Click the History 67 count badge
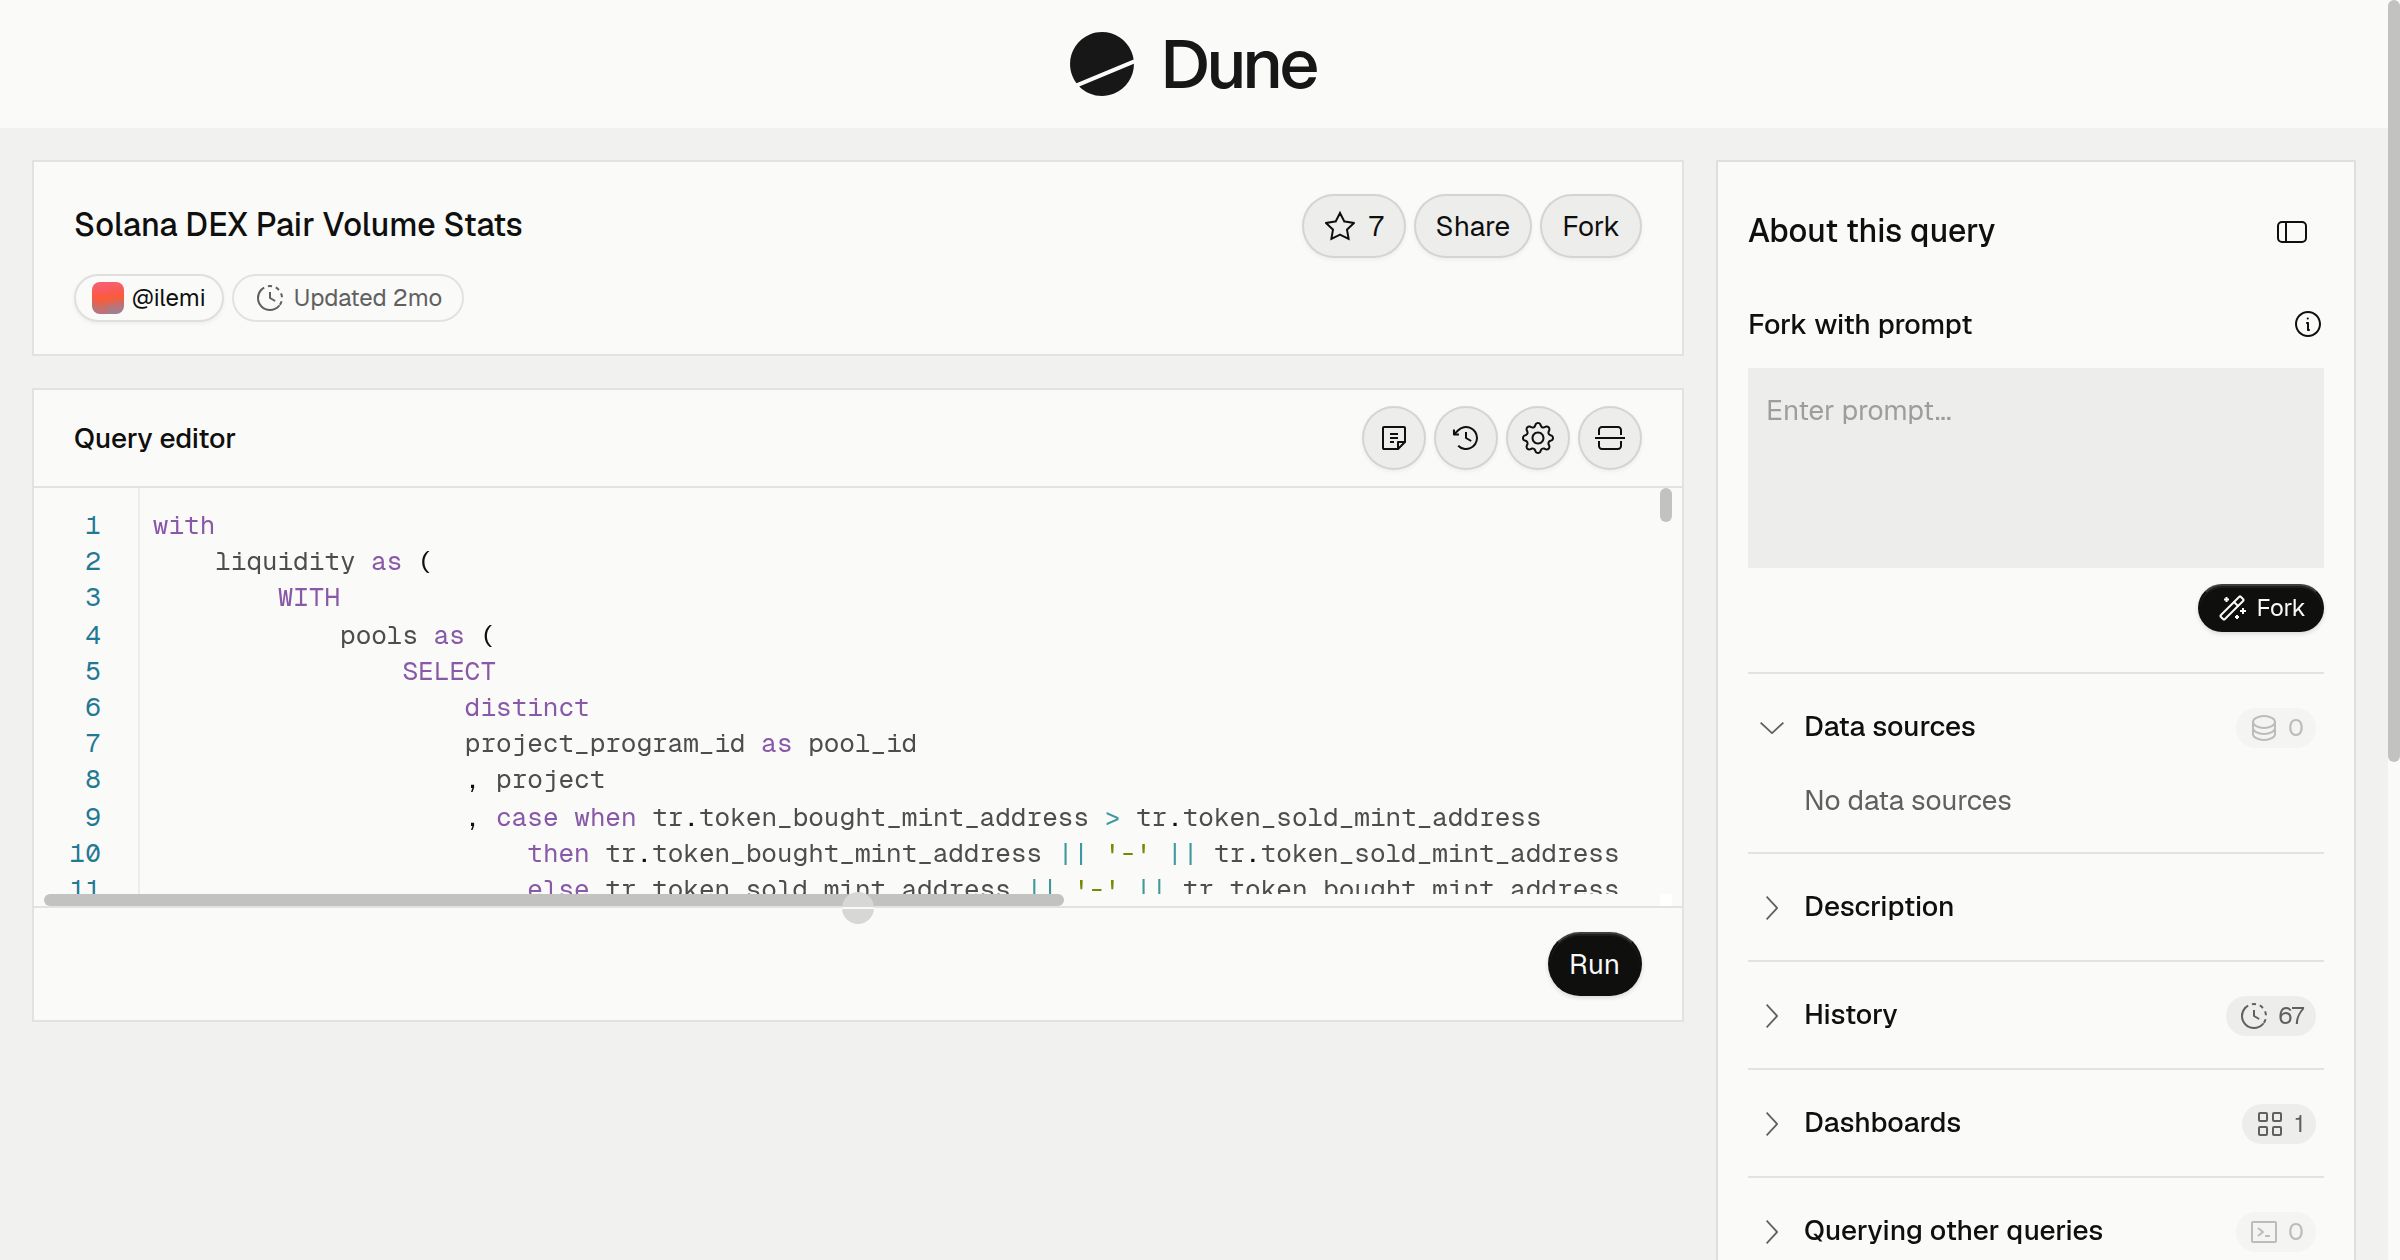This screenshot has height=1260, width=2400. click(x=2271, y=1016)
